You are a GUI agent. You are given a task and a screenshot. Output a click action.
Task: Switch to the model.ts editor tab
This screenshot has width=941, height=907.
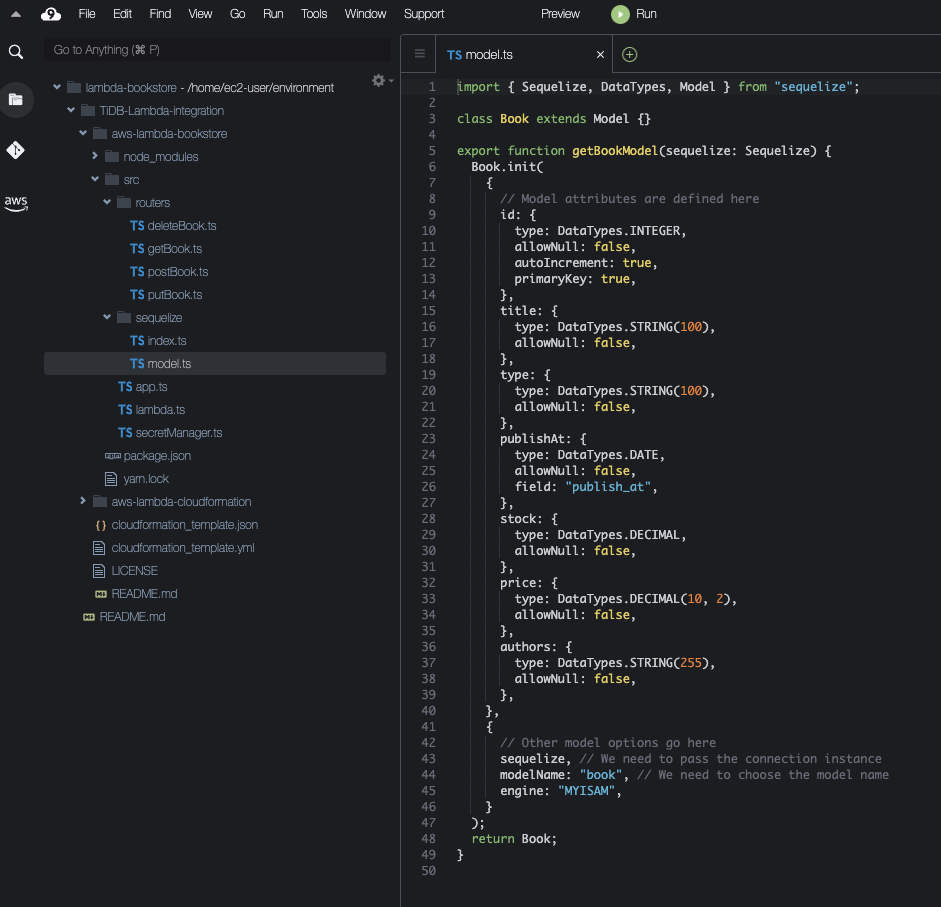523,55
